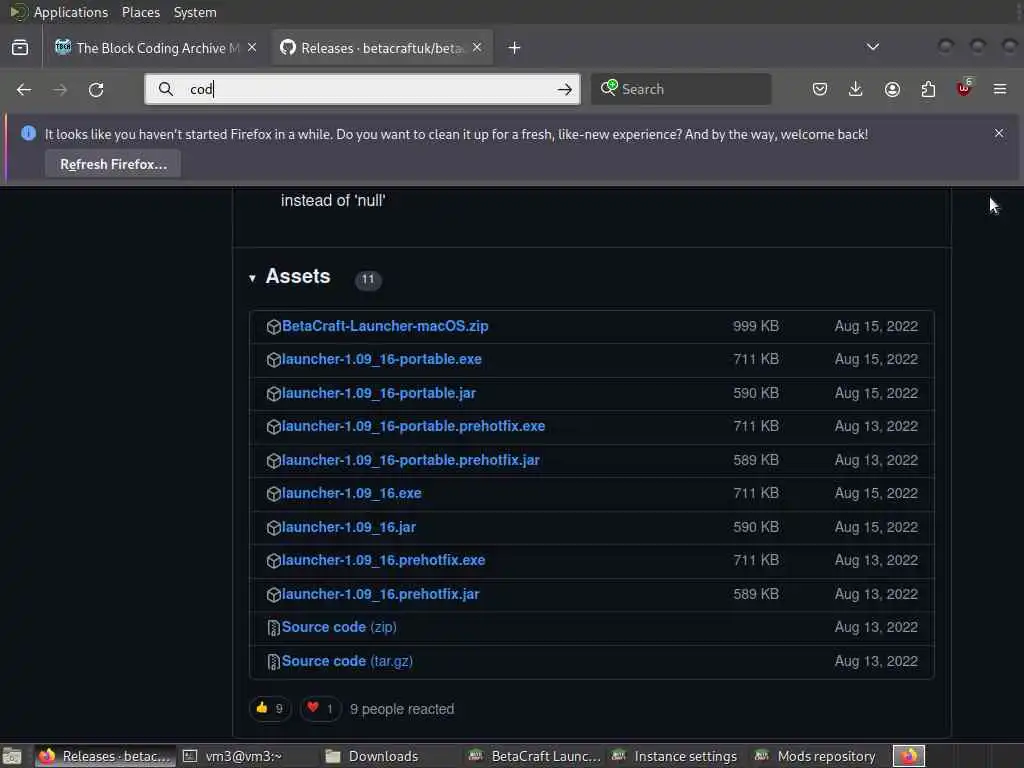1024x768 pixels.
Task: Click the Firefox workspace switcher icon
Action: tap(909, 756)
